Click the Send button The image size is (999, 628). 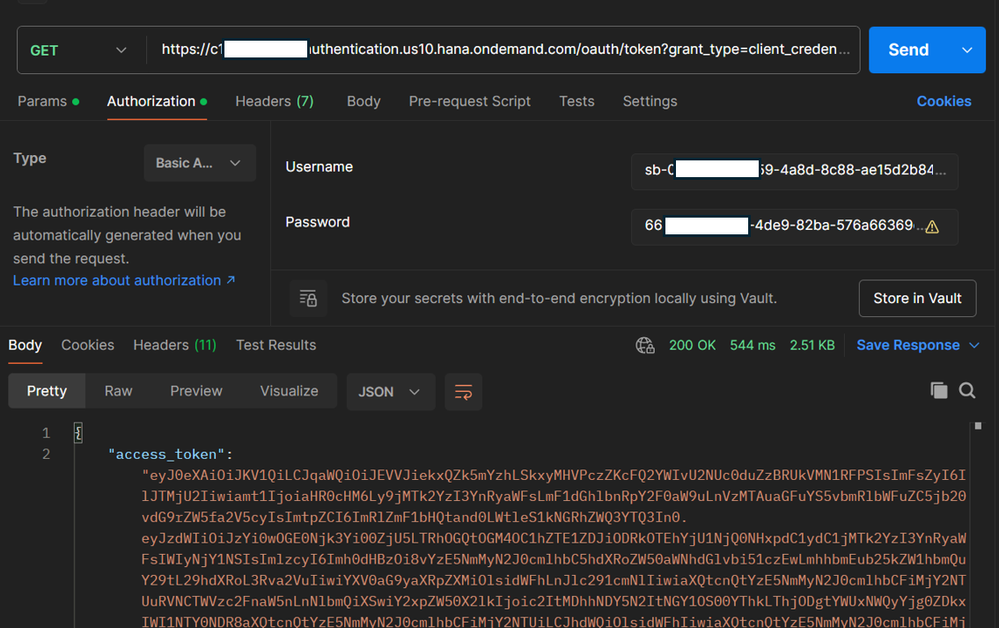909,50
